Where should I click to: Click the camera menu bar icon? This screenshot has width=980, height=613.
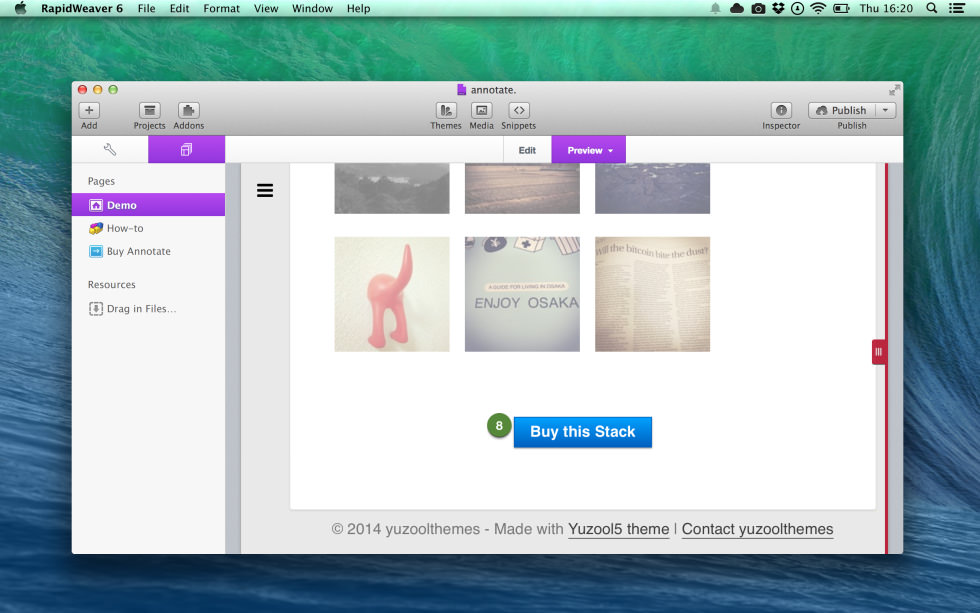(758, 8)
